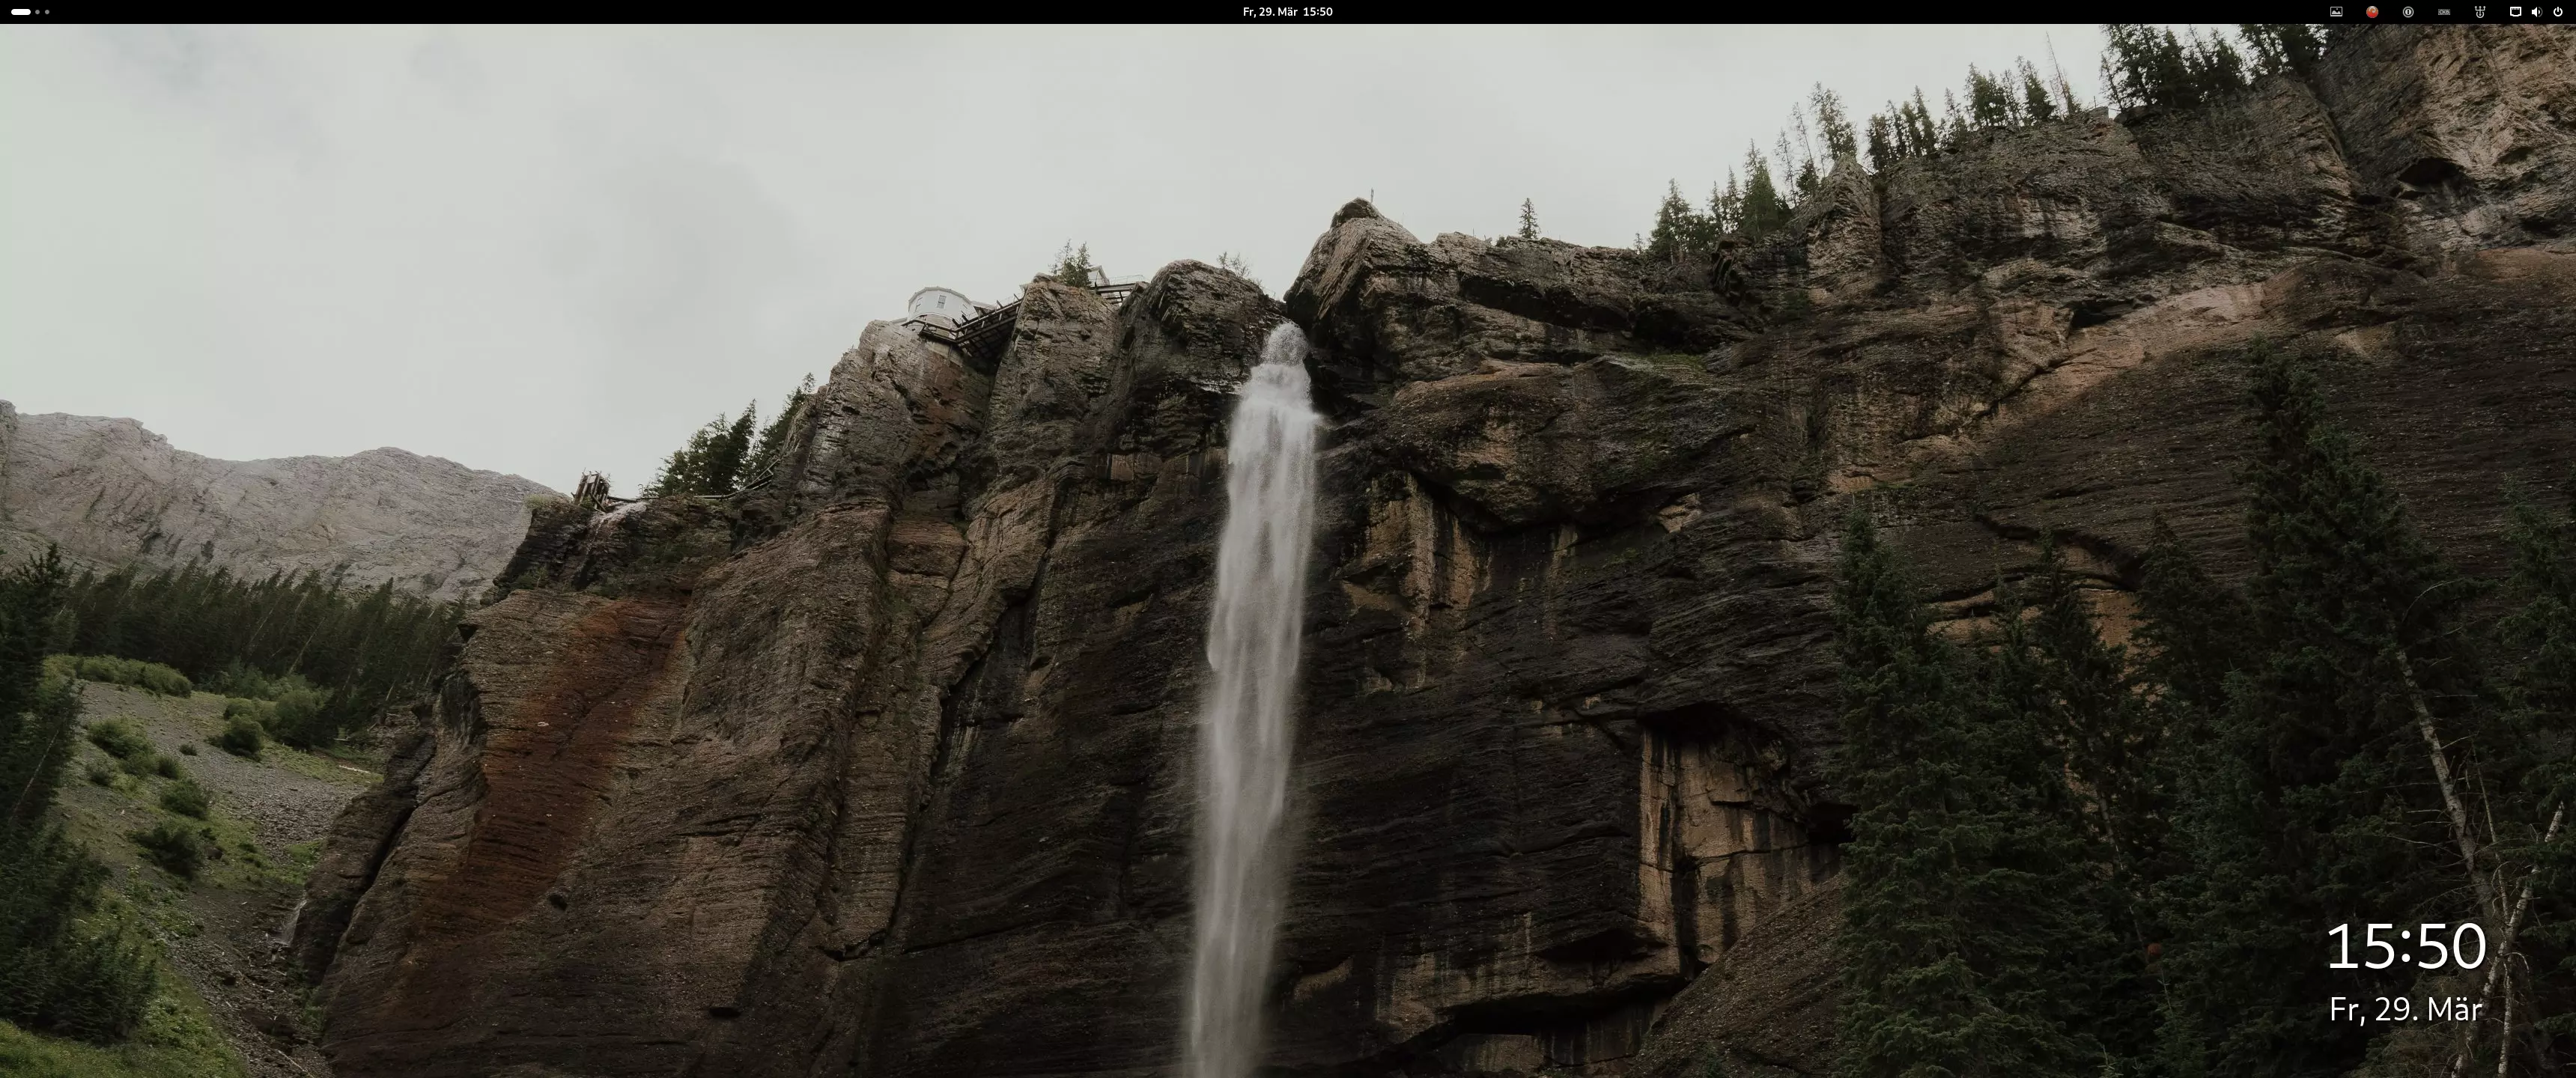This screenshot has width=2576, height=1078.
Task: Open the circled-one password manager tray icon
Action: coord(2408,12)
